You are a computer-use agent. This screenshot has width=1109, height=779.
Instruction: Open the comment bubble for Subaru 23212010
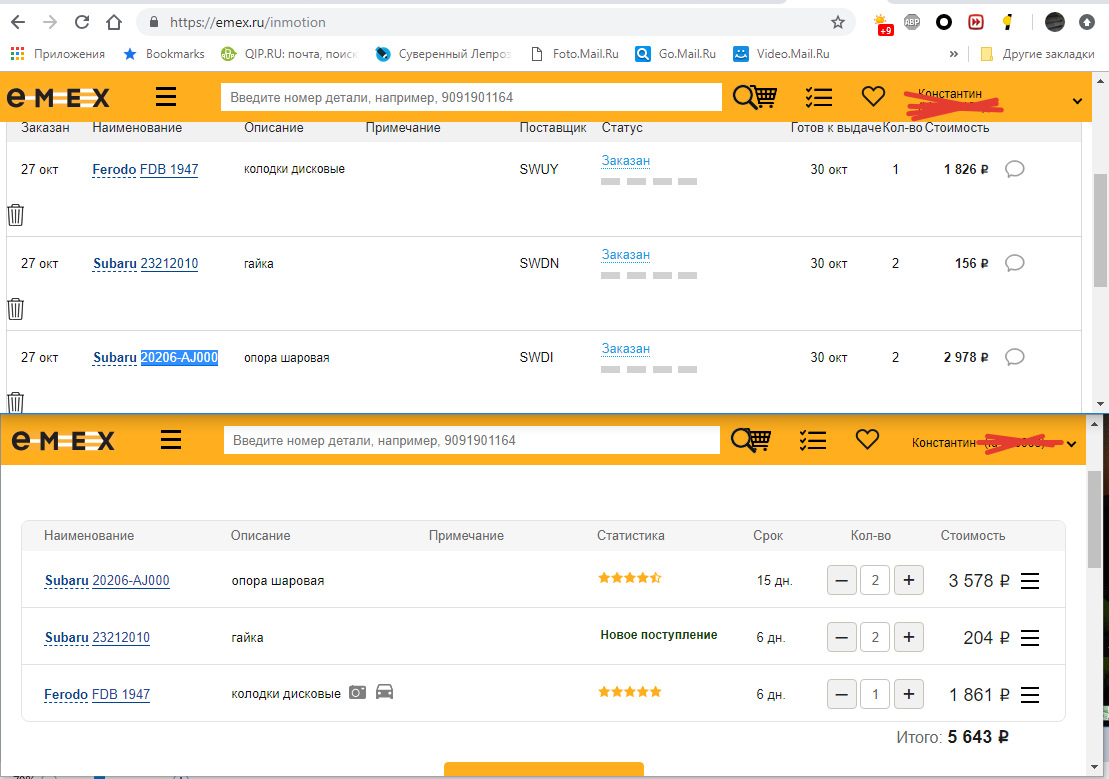(x=1014, y=263)
